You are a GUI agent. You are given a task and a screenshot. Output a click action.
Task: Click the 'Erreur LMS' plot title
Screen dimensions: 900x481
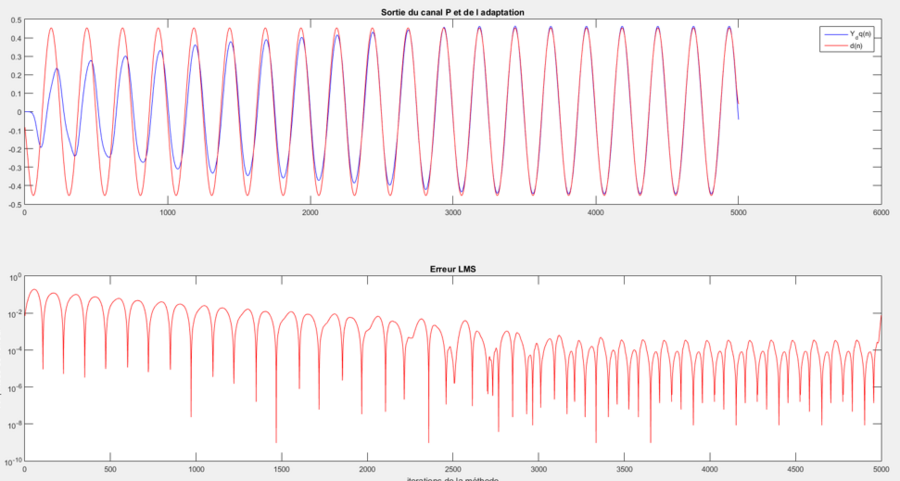(x=453, y=270)
